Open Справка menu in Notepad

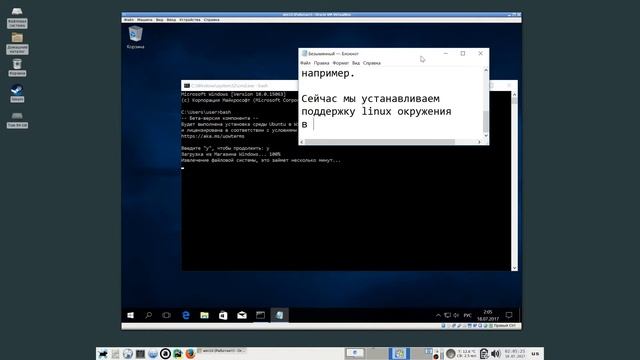(372, 63)
